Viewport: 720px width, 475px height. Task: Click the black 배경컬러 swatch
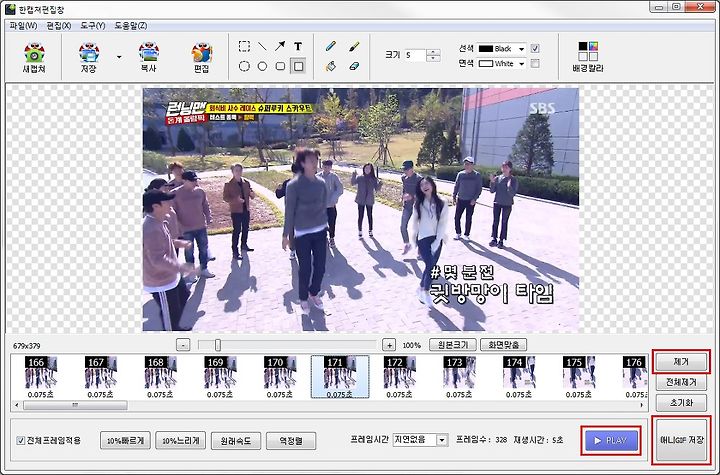pyautogui.click(x=583, y=45)
